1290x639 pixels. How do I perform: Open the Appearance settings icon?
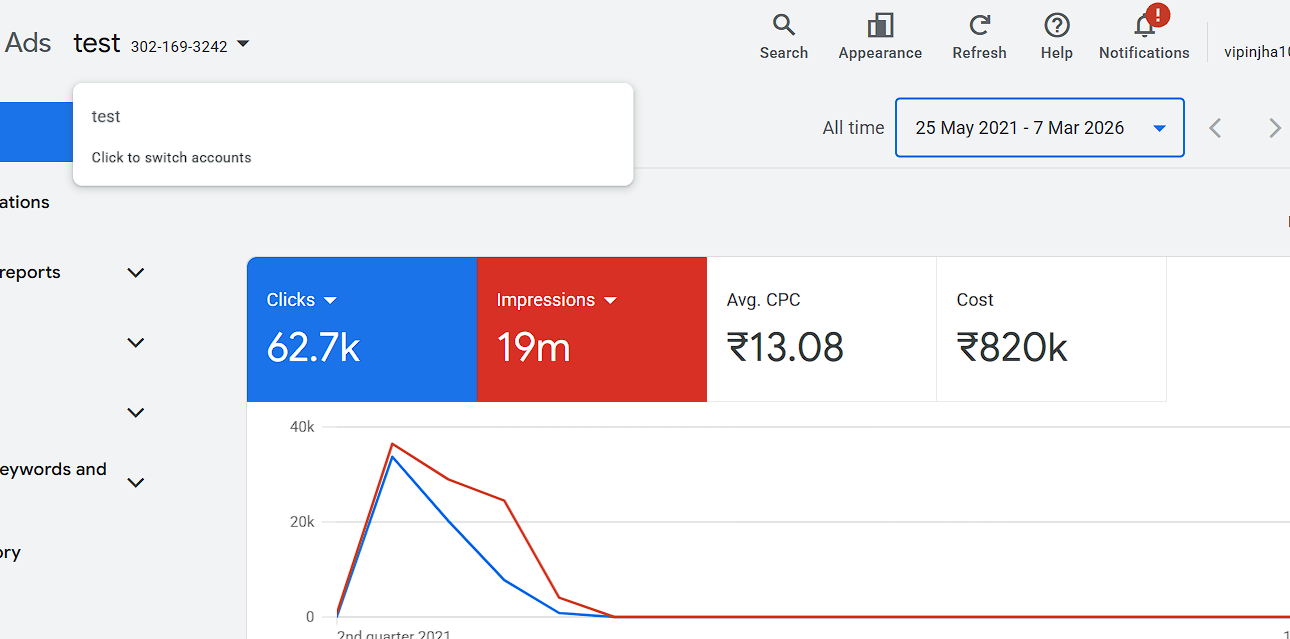pos(880,27)
